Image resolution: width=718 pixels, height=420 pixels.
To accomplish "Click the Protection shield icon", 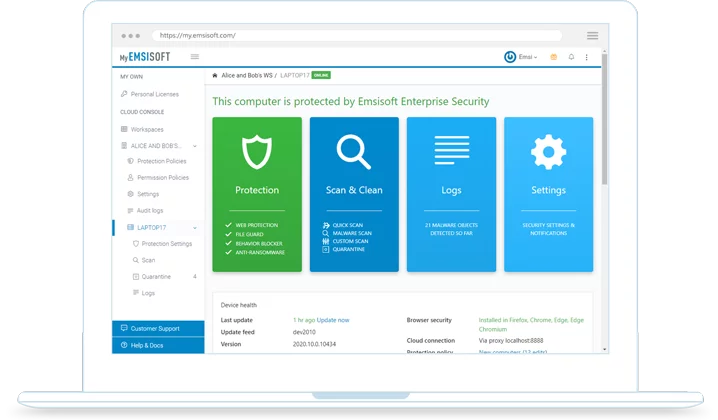I will [257, 152].
